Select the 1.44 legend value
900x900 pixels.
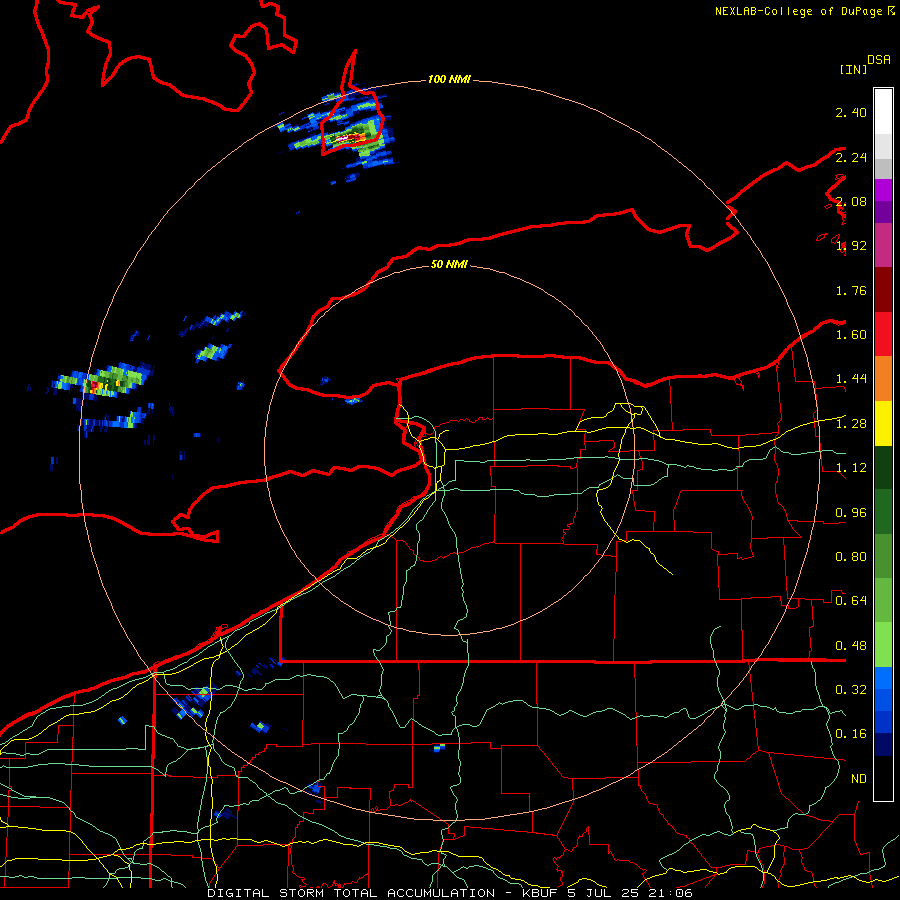coord(851,379)
